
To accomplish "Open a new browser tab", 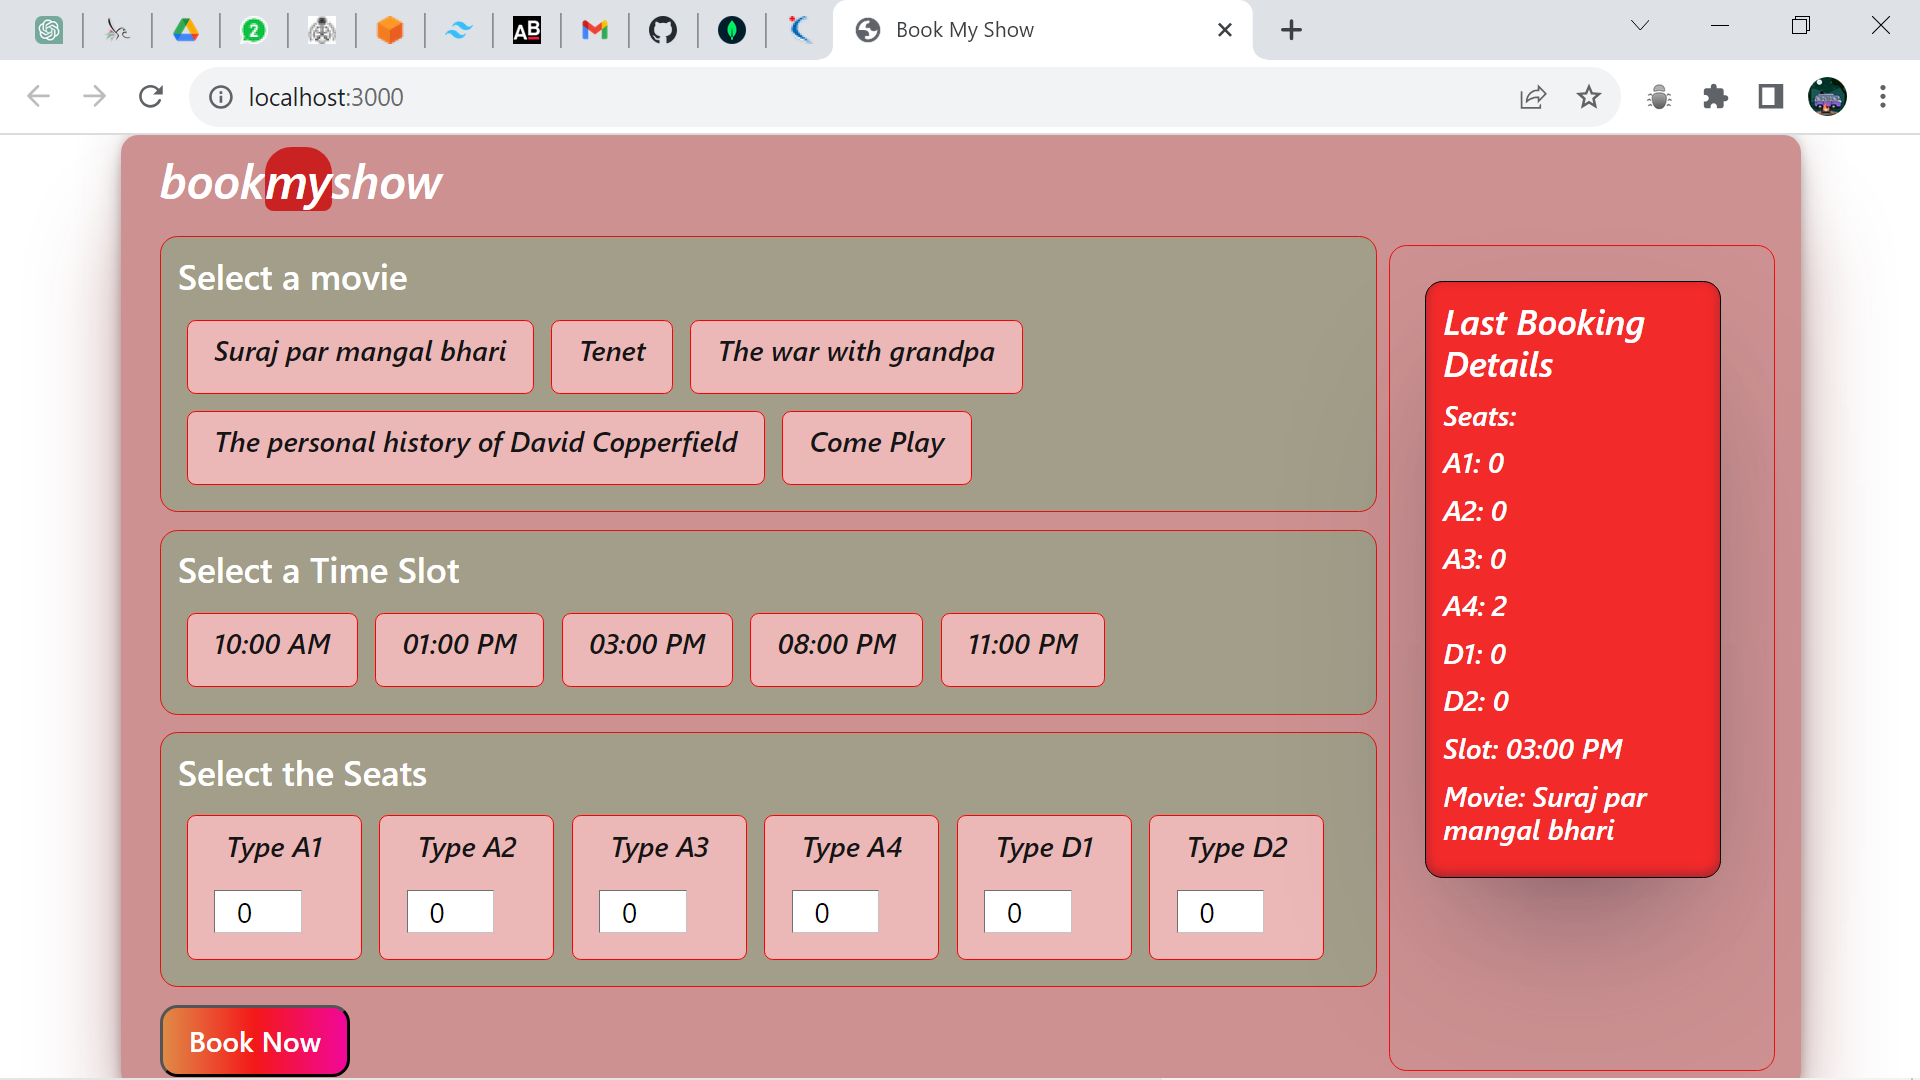I will (1291, 30).
